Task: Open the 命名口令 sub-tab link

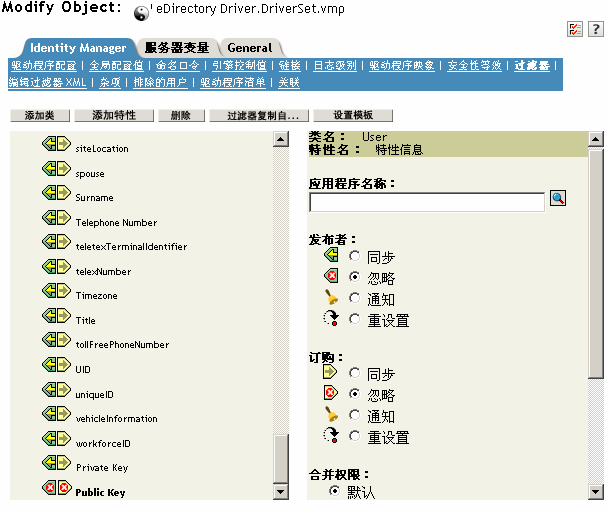Action: tap(178, 66)
